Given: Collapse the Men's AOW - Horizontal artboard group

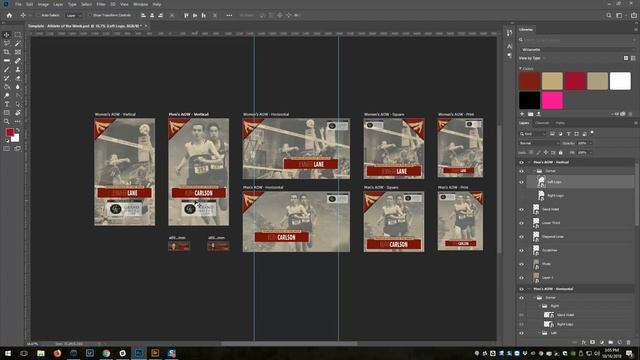Looking at the screenshot, I should (x=529, y=289).
